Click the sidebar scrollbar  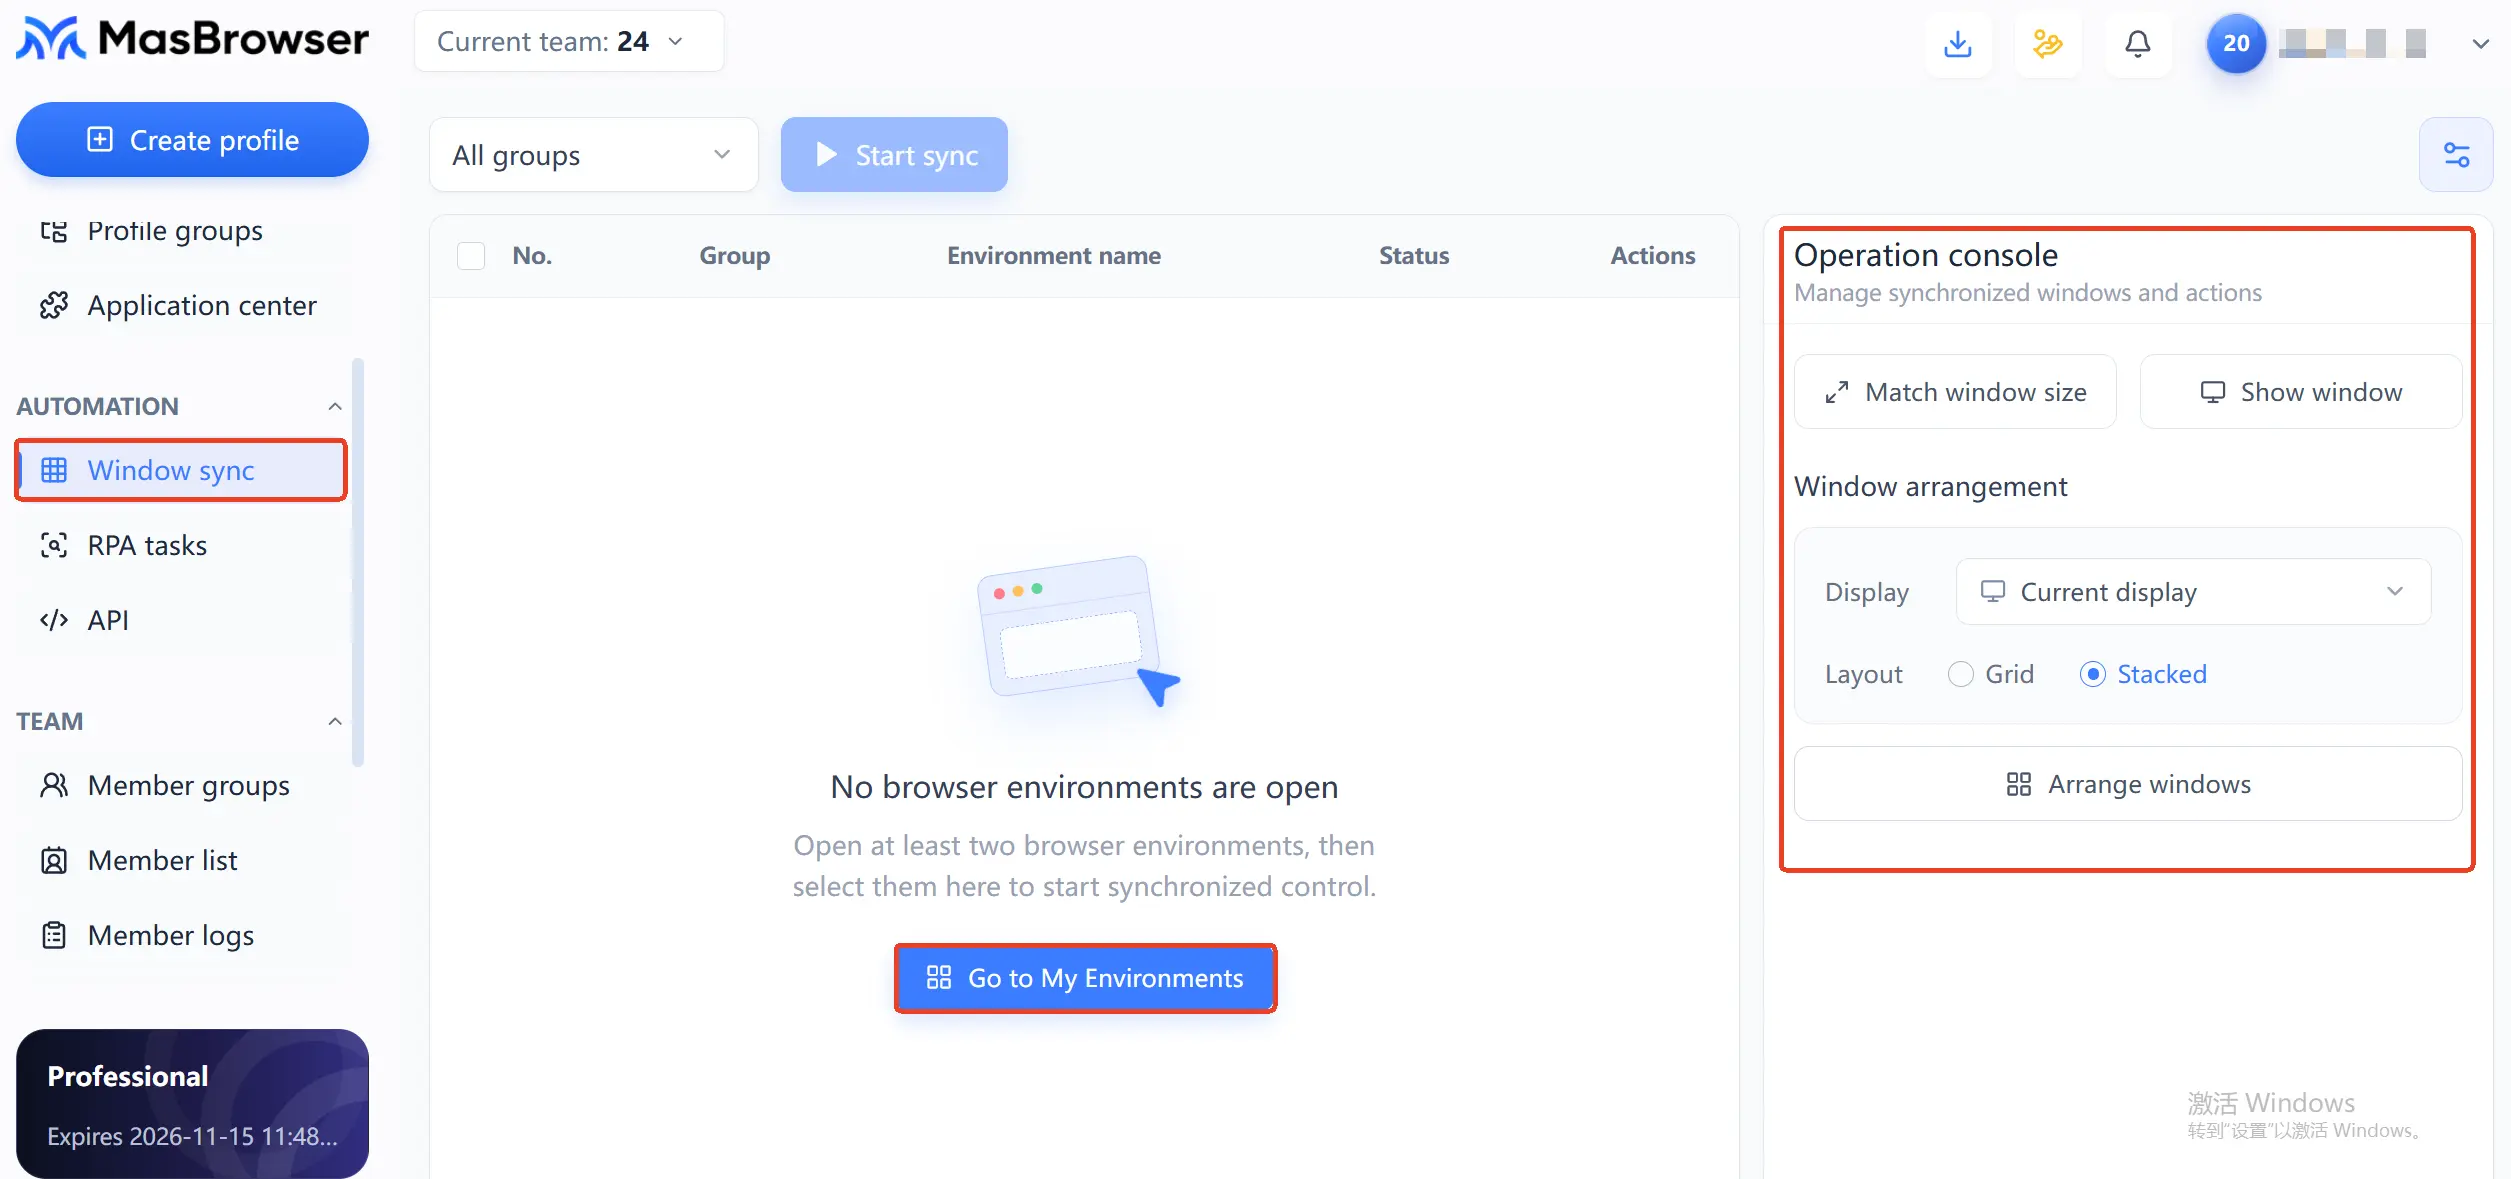tap(357, 563)
